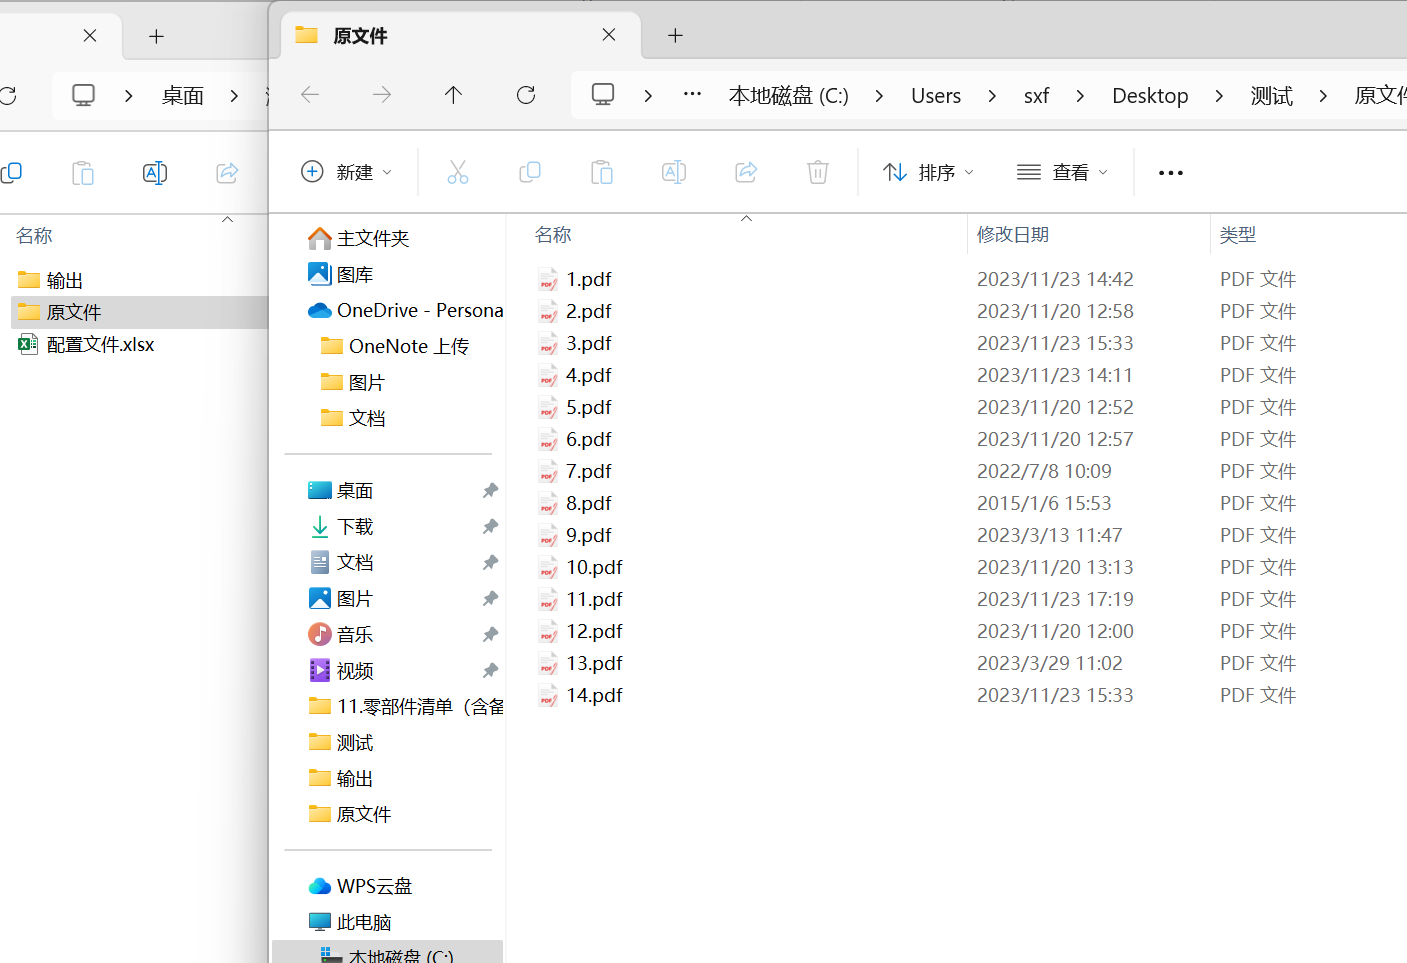Click the pin icon beside 音乐
The height and width of the screenshot is (963, 1407).
490,634
